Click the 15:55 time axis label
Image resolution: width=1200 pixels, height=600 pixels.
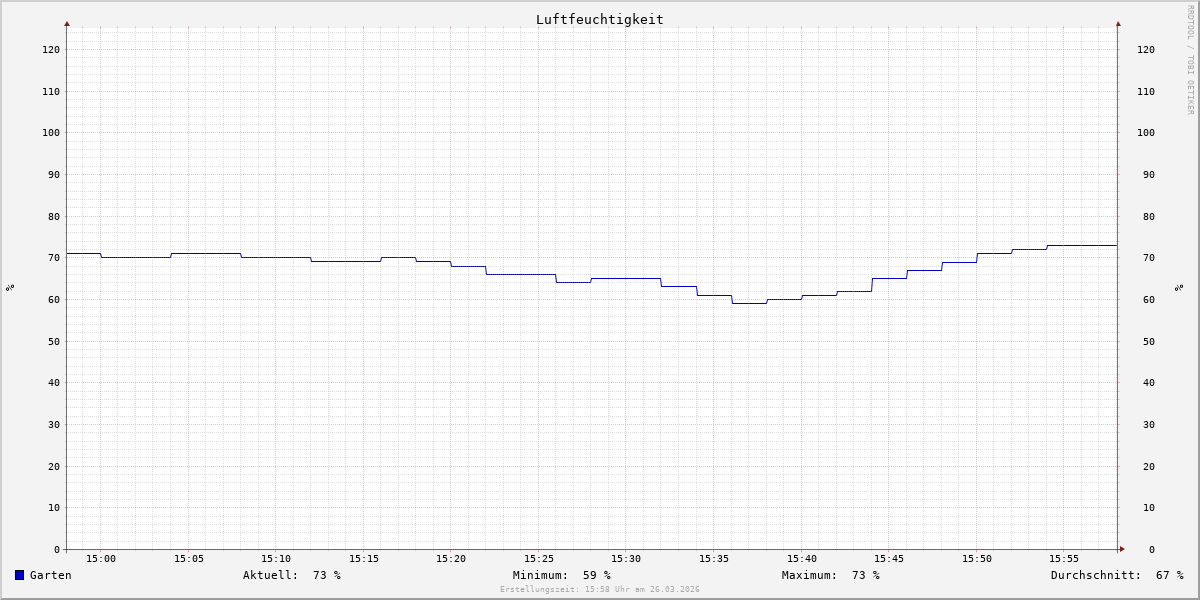click(1064, 559)
